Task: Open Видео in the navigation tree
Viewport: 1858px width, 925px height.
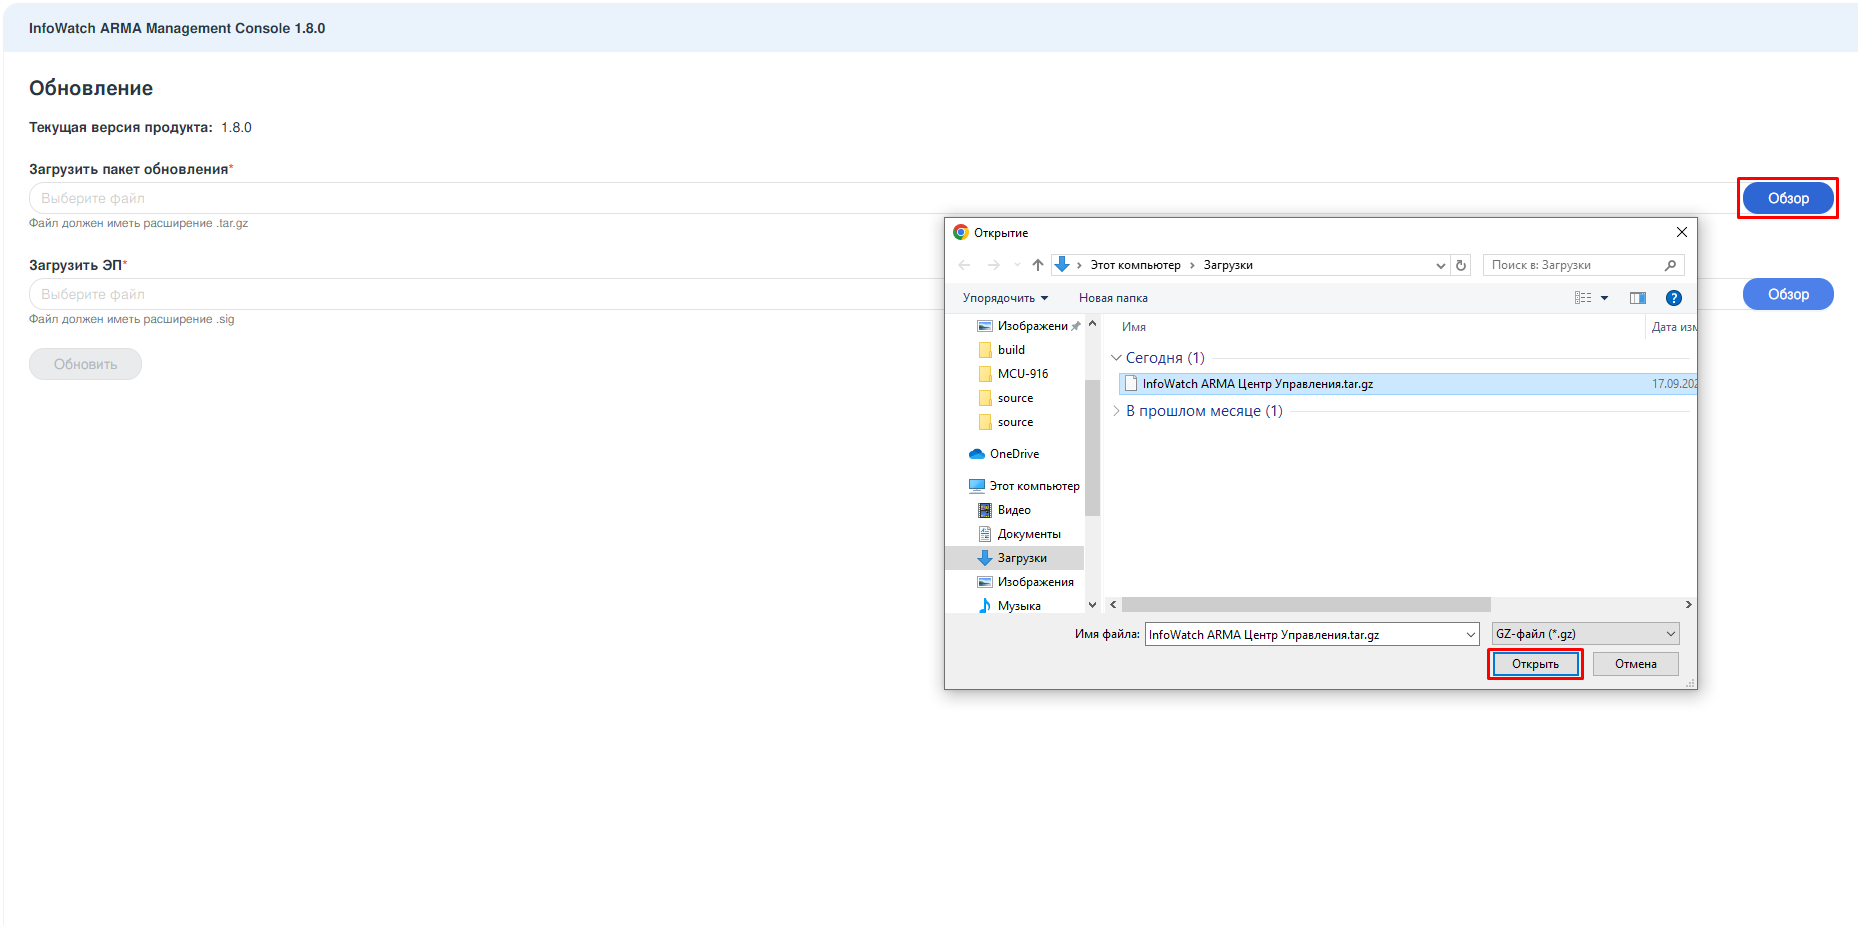Action: 1014,510
